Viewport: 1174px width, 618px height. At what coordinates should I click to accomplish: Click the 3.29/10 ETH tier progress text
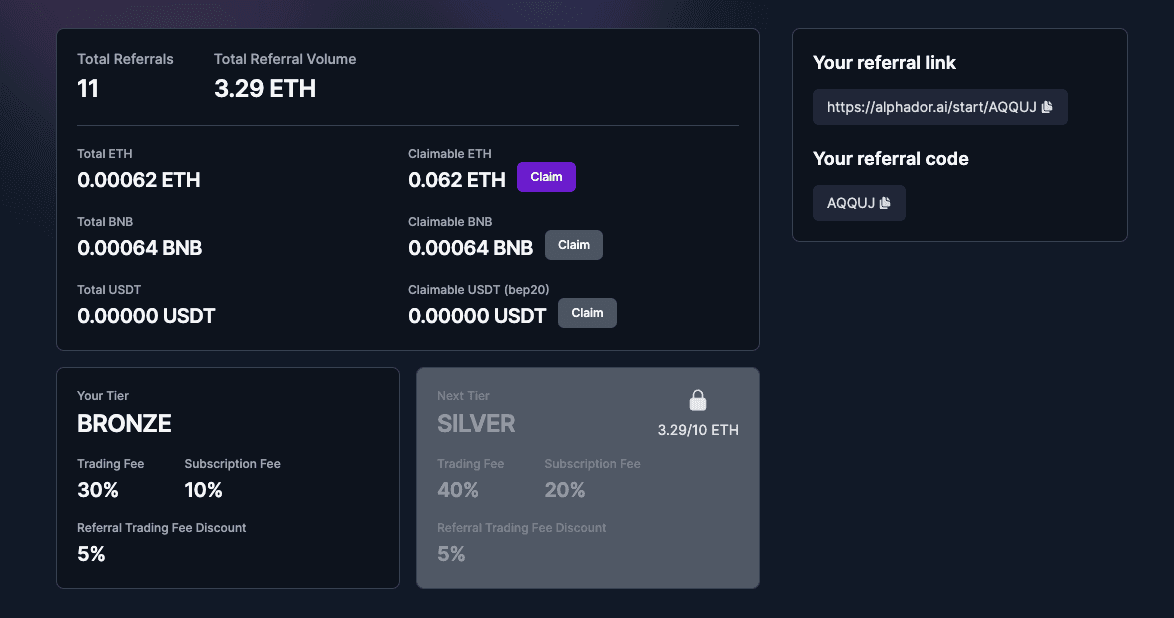pyautogui.click(x=698, y=430)
